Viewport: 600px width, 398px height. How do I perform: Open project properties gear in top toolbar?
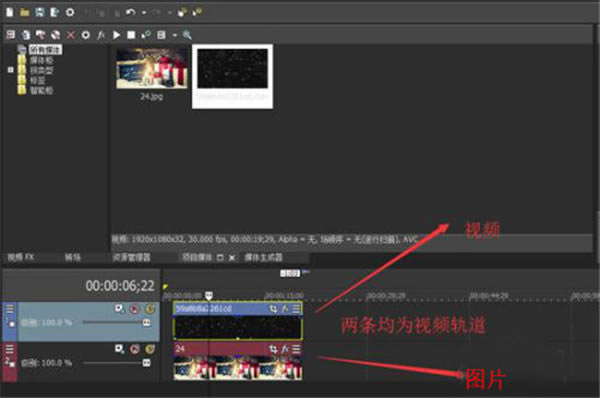(70, 12)
